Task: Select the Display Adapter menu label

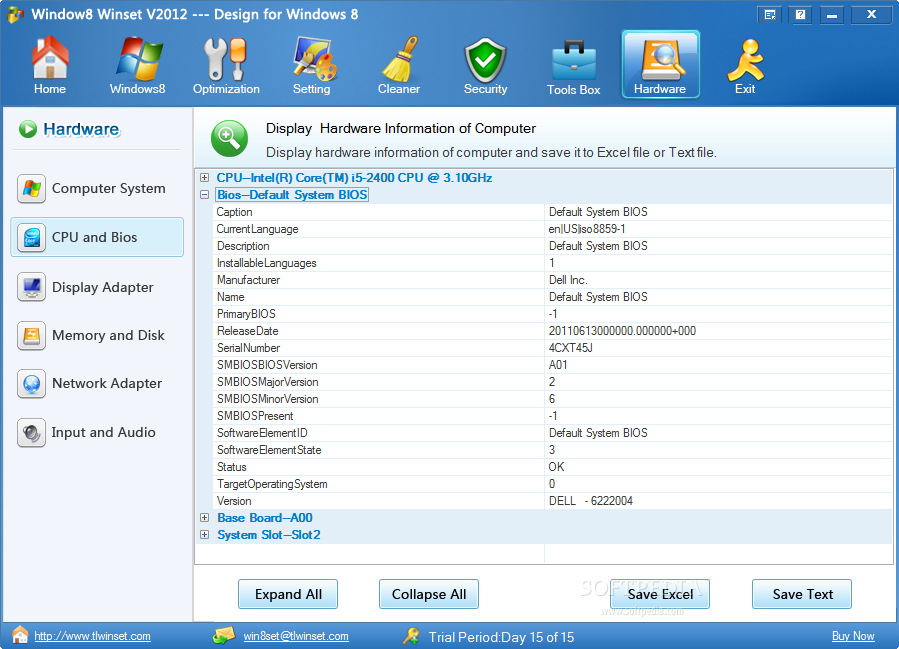Action: click(103, 287)
